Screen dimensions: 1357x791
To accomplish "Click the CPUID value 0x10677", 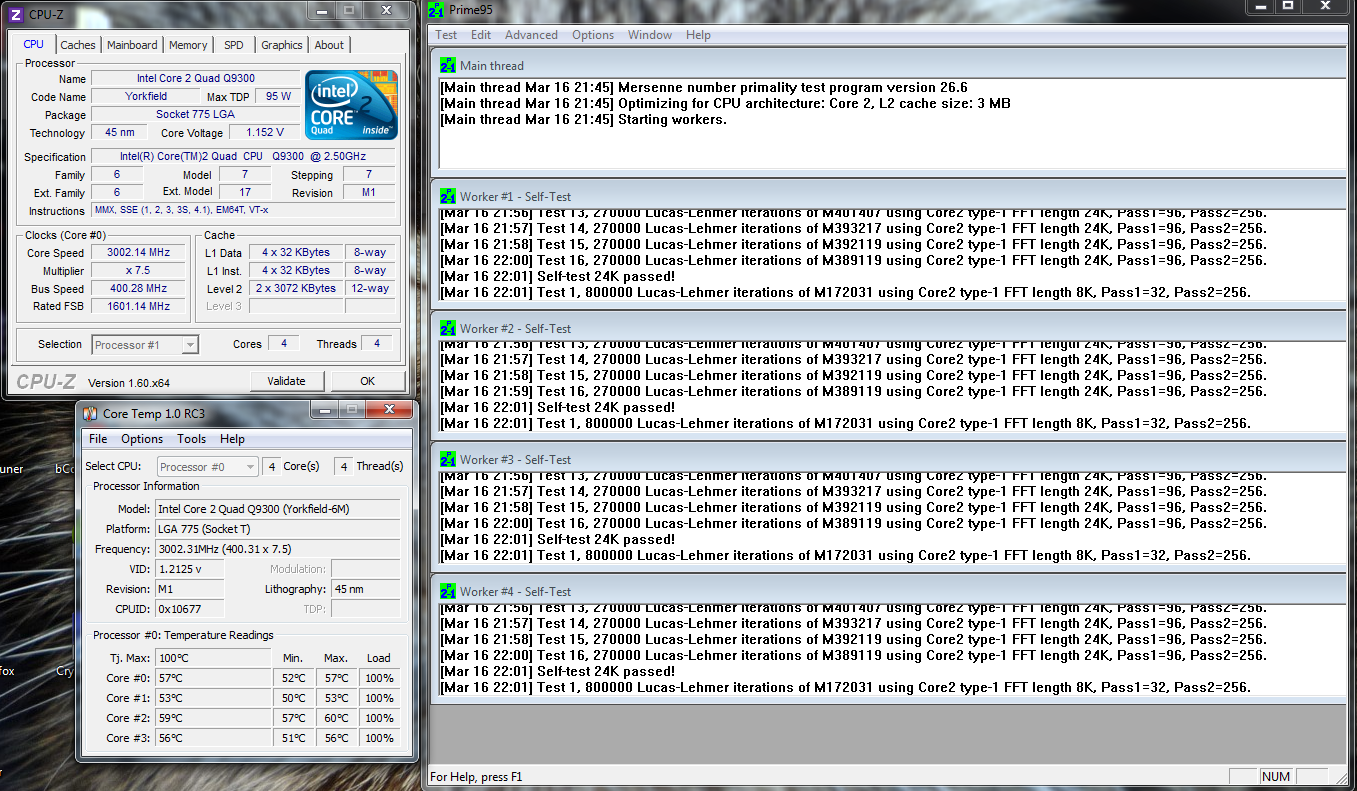I will pyautogui.click(x=189, y=609).
